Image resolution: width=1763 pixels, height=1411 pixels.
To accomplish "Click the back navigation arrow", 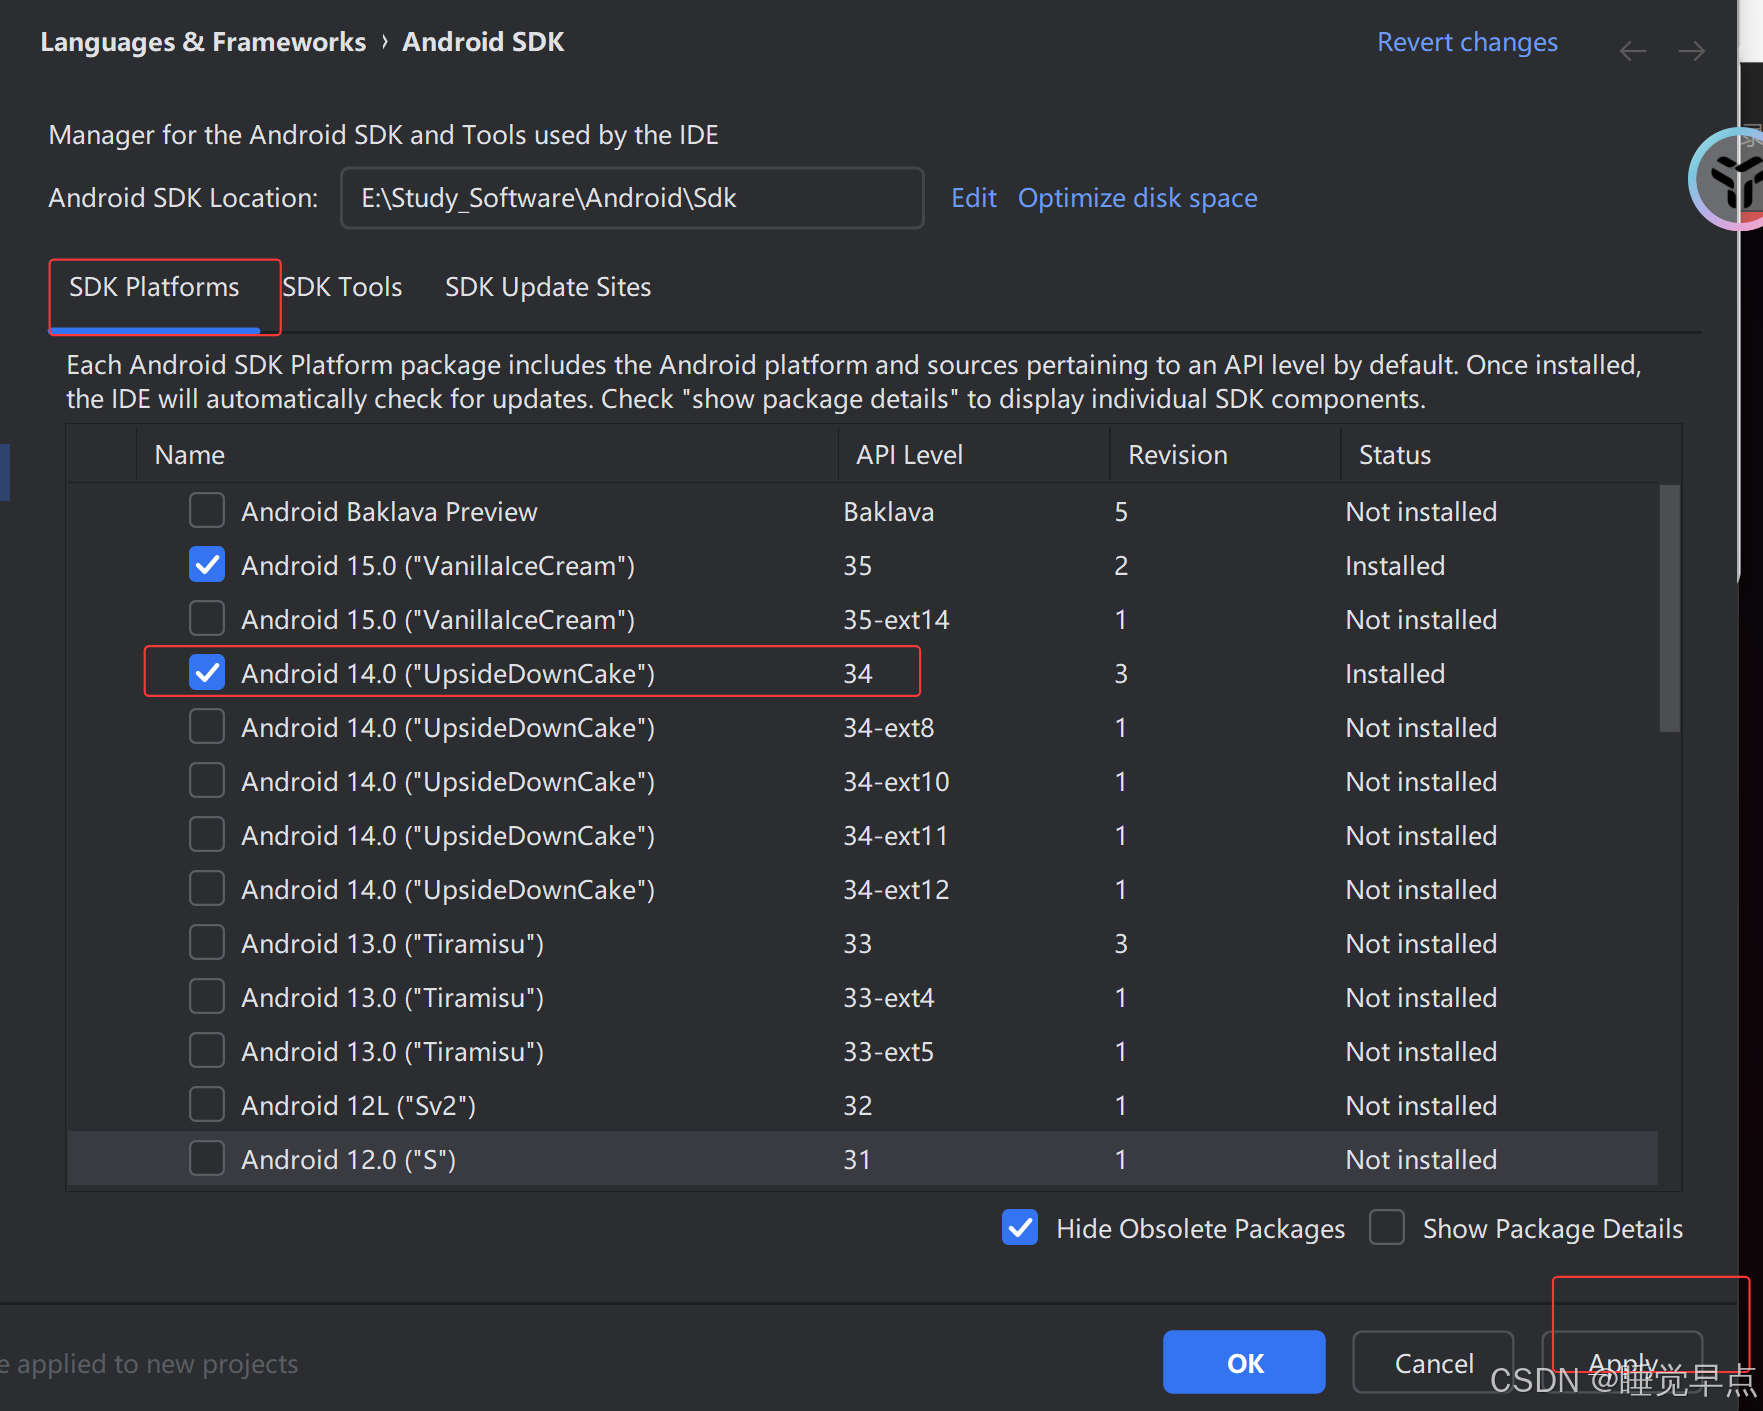I will click(1632, 50).
